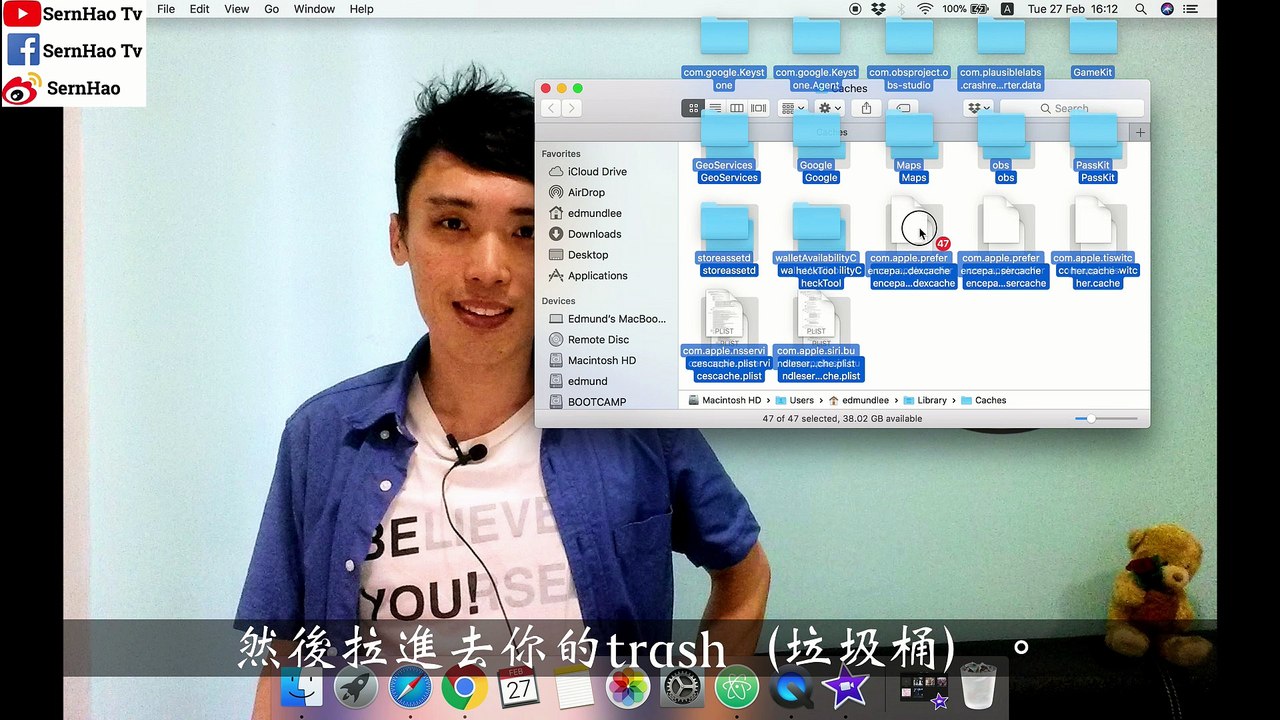This screenshot has width=1280, height=720.
Task: Select the edmundlee home folder in the sidebar
Action: pyautogui.click(x=594, y=214)
